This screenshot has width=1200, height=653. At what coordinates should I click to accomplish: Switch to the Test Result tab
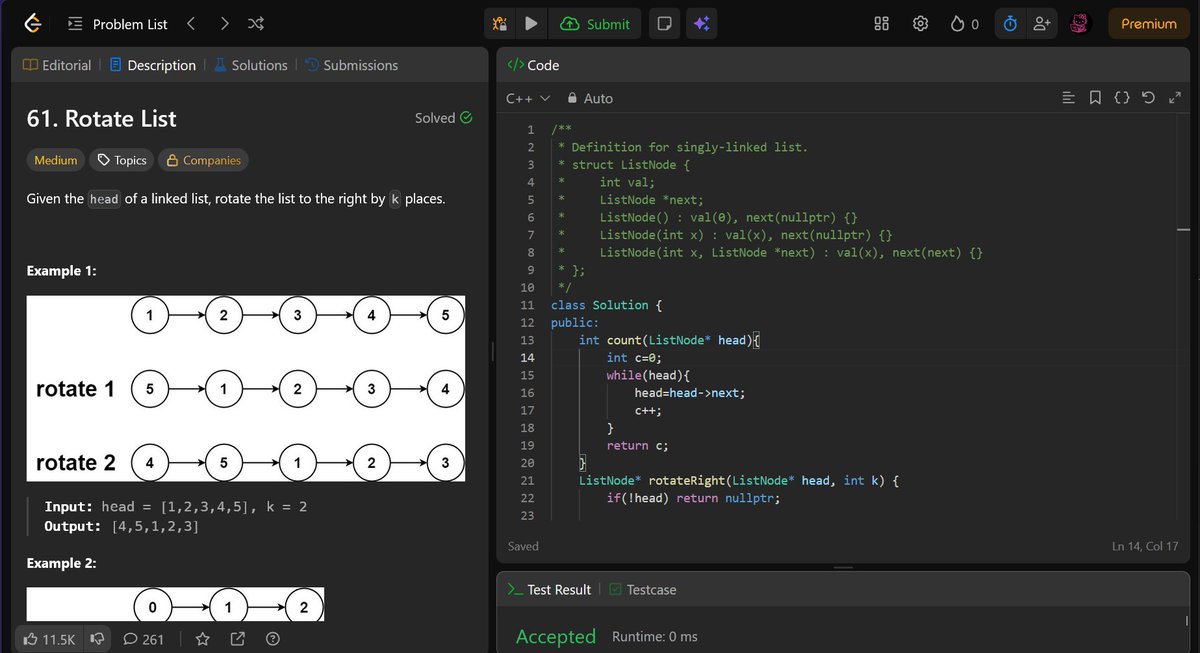[x=549, y=590]
